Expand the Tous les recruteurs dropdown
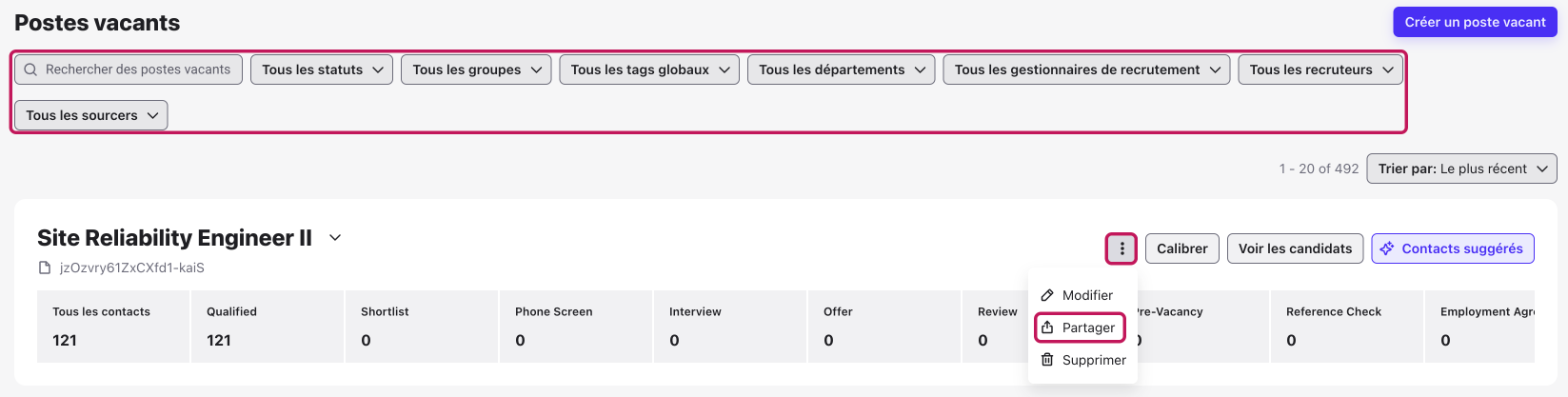The width and height of the screenshot is (1568, 397). coord(1320,70)
